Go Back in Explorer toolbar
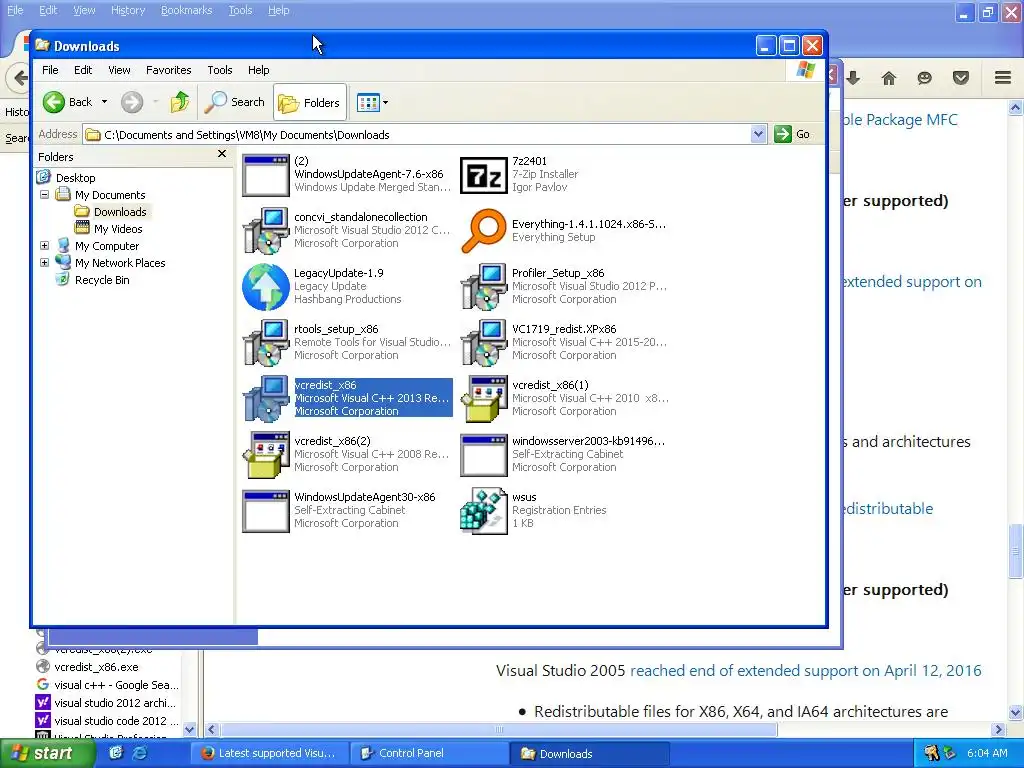The width and height of the screenshot is (1024, 768). point(68,102)
